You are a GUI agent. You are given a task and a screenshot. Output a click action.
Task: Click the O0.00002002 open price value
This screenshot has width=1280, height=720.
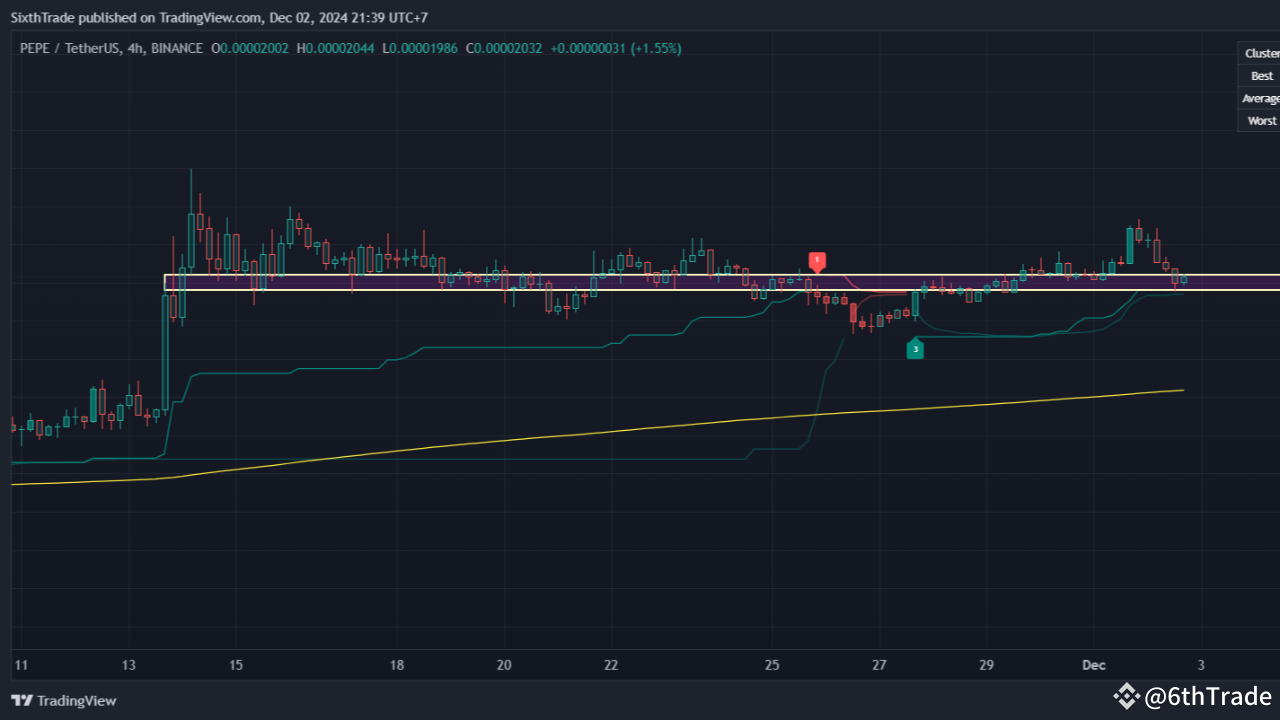[x=251, y=48]
